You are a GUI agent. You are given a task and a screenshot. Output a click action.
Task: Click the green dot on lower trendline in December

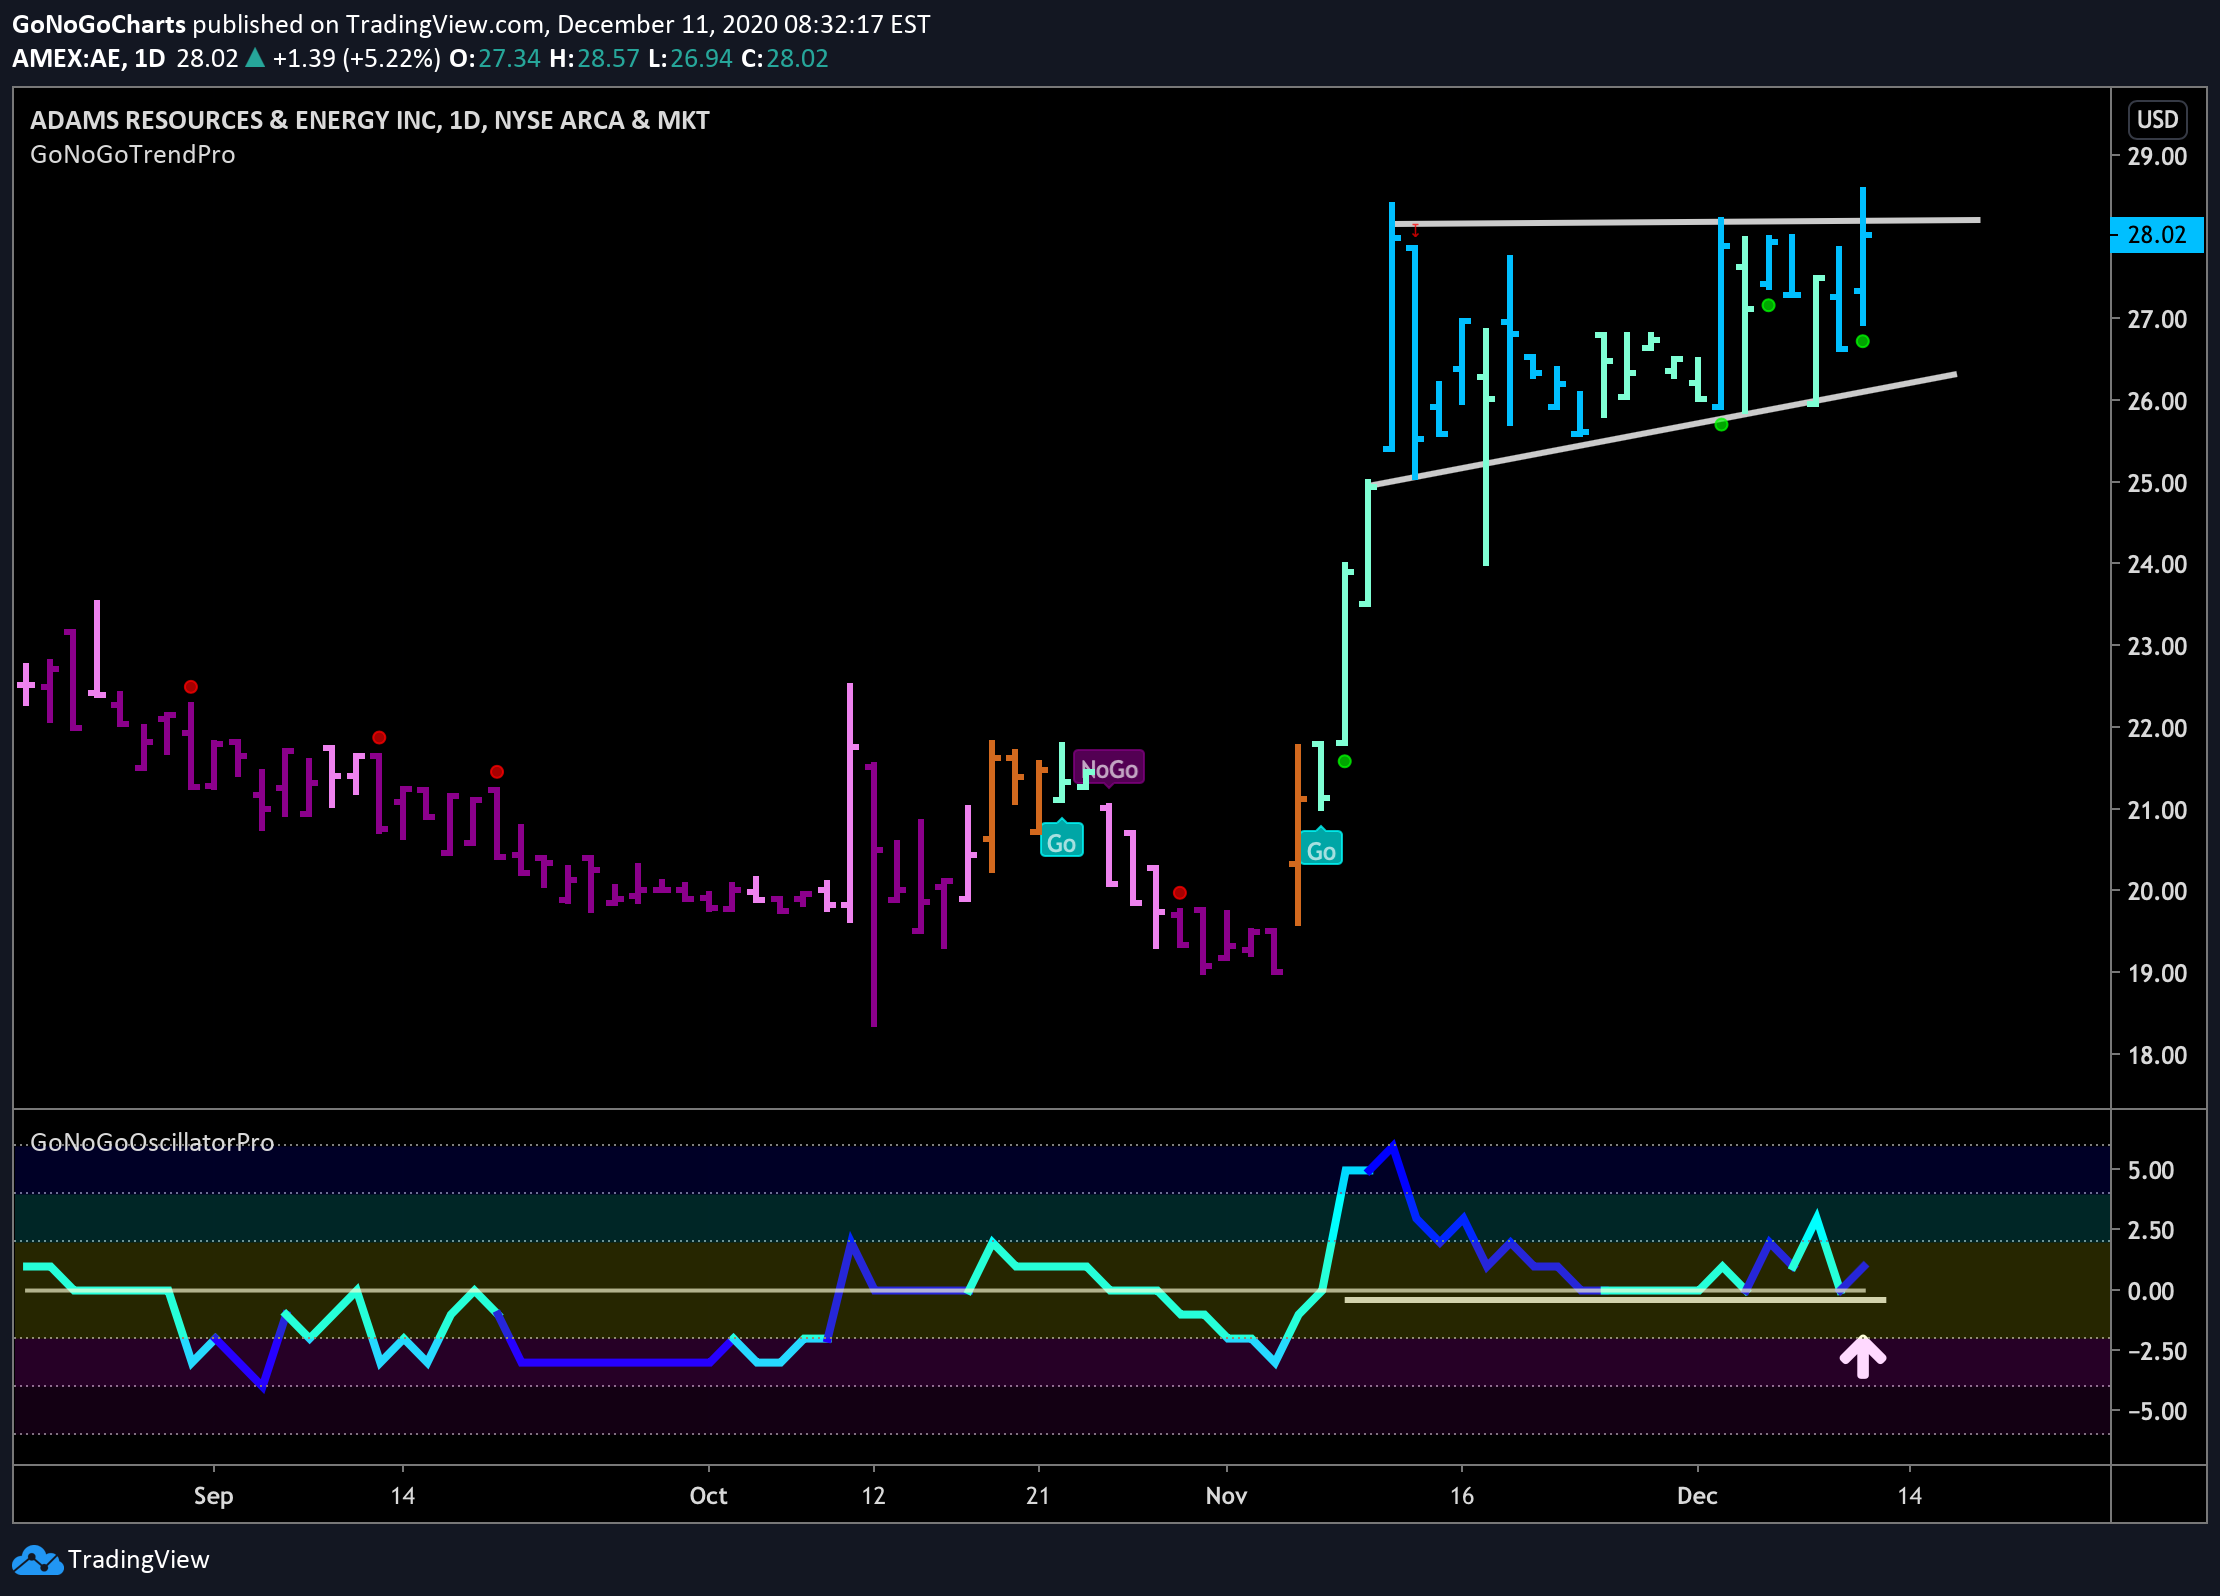point(1721,425)
